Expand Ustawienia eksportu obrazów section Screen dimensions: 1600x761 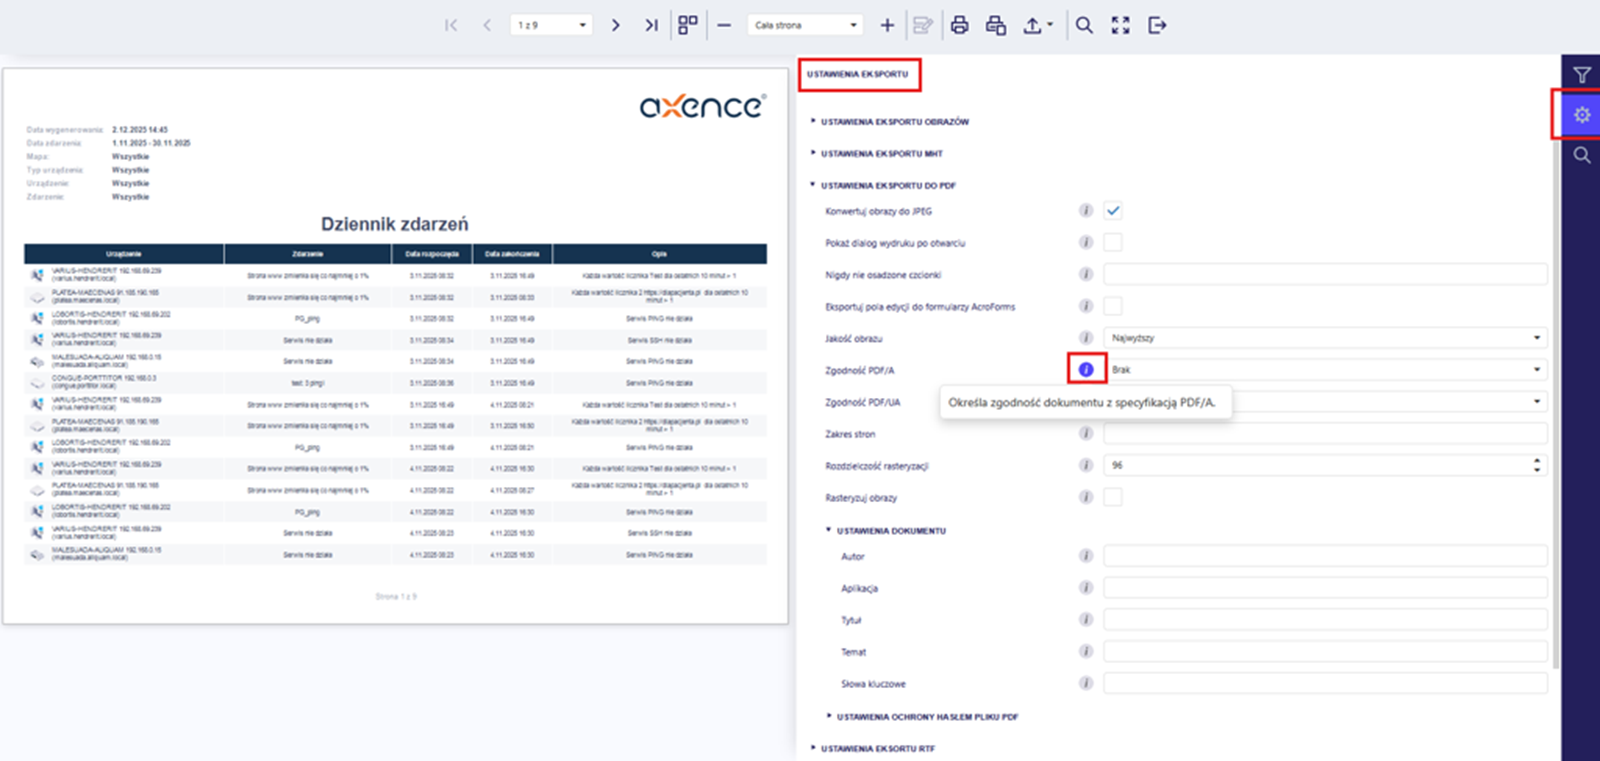(894, 122)
